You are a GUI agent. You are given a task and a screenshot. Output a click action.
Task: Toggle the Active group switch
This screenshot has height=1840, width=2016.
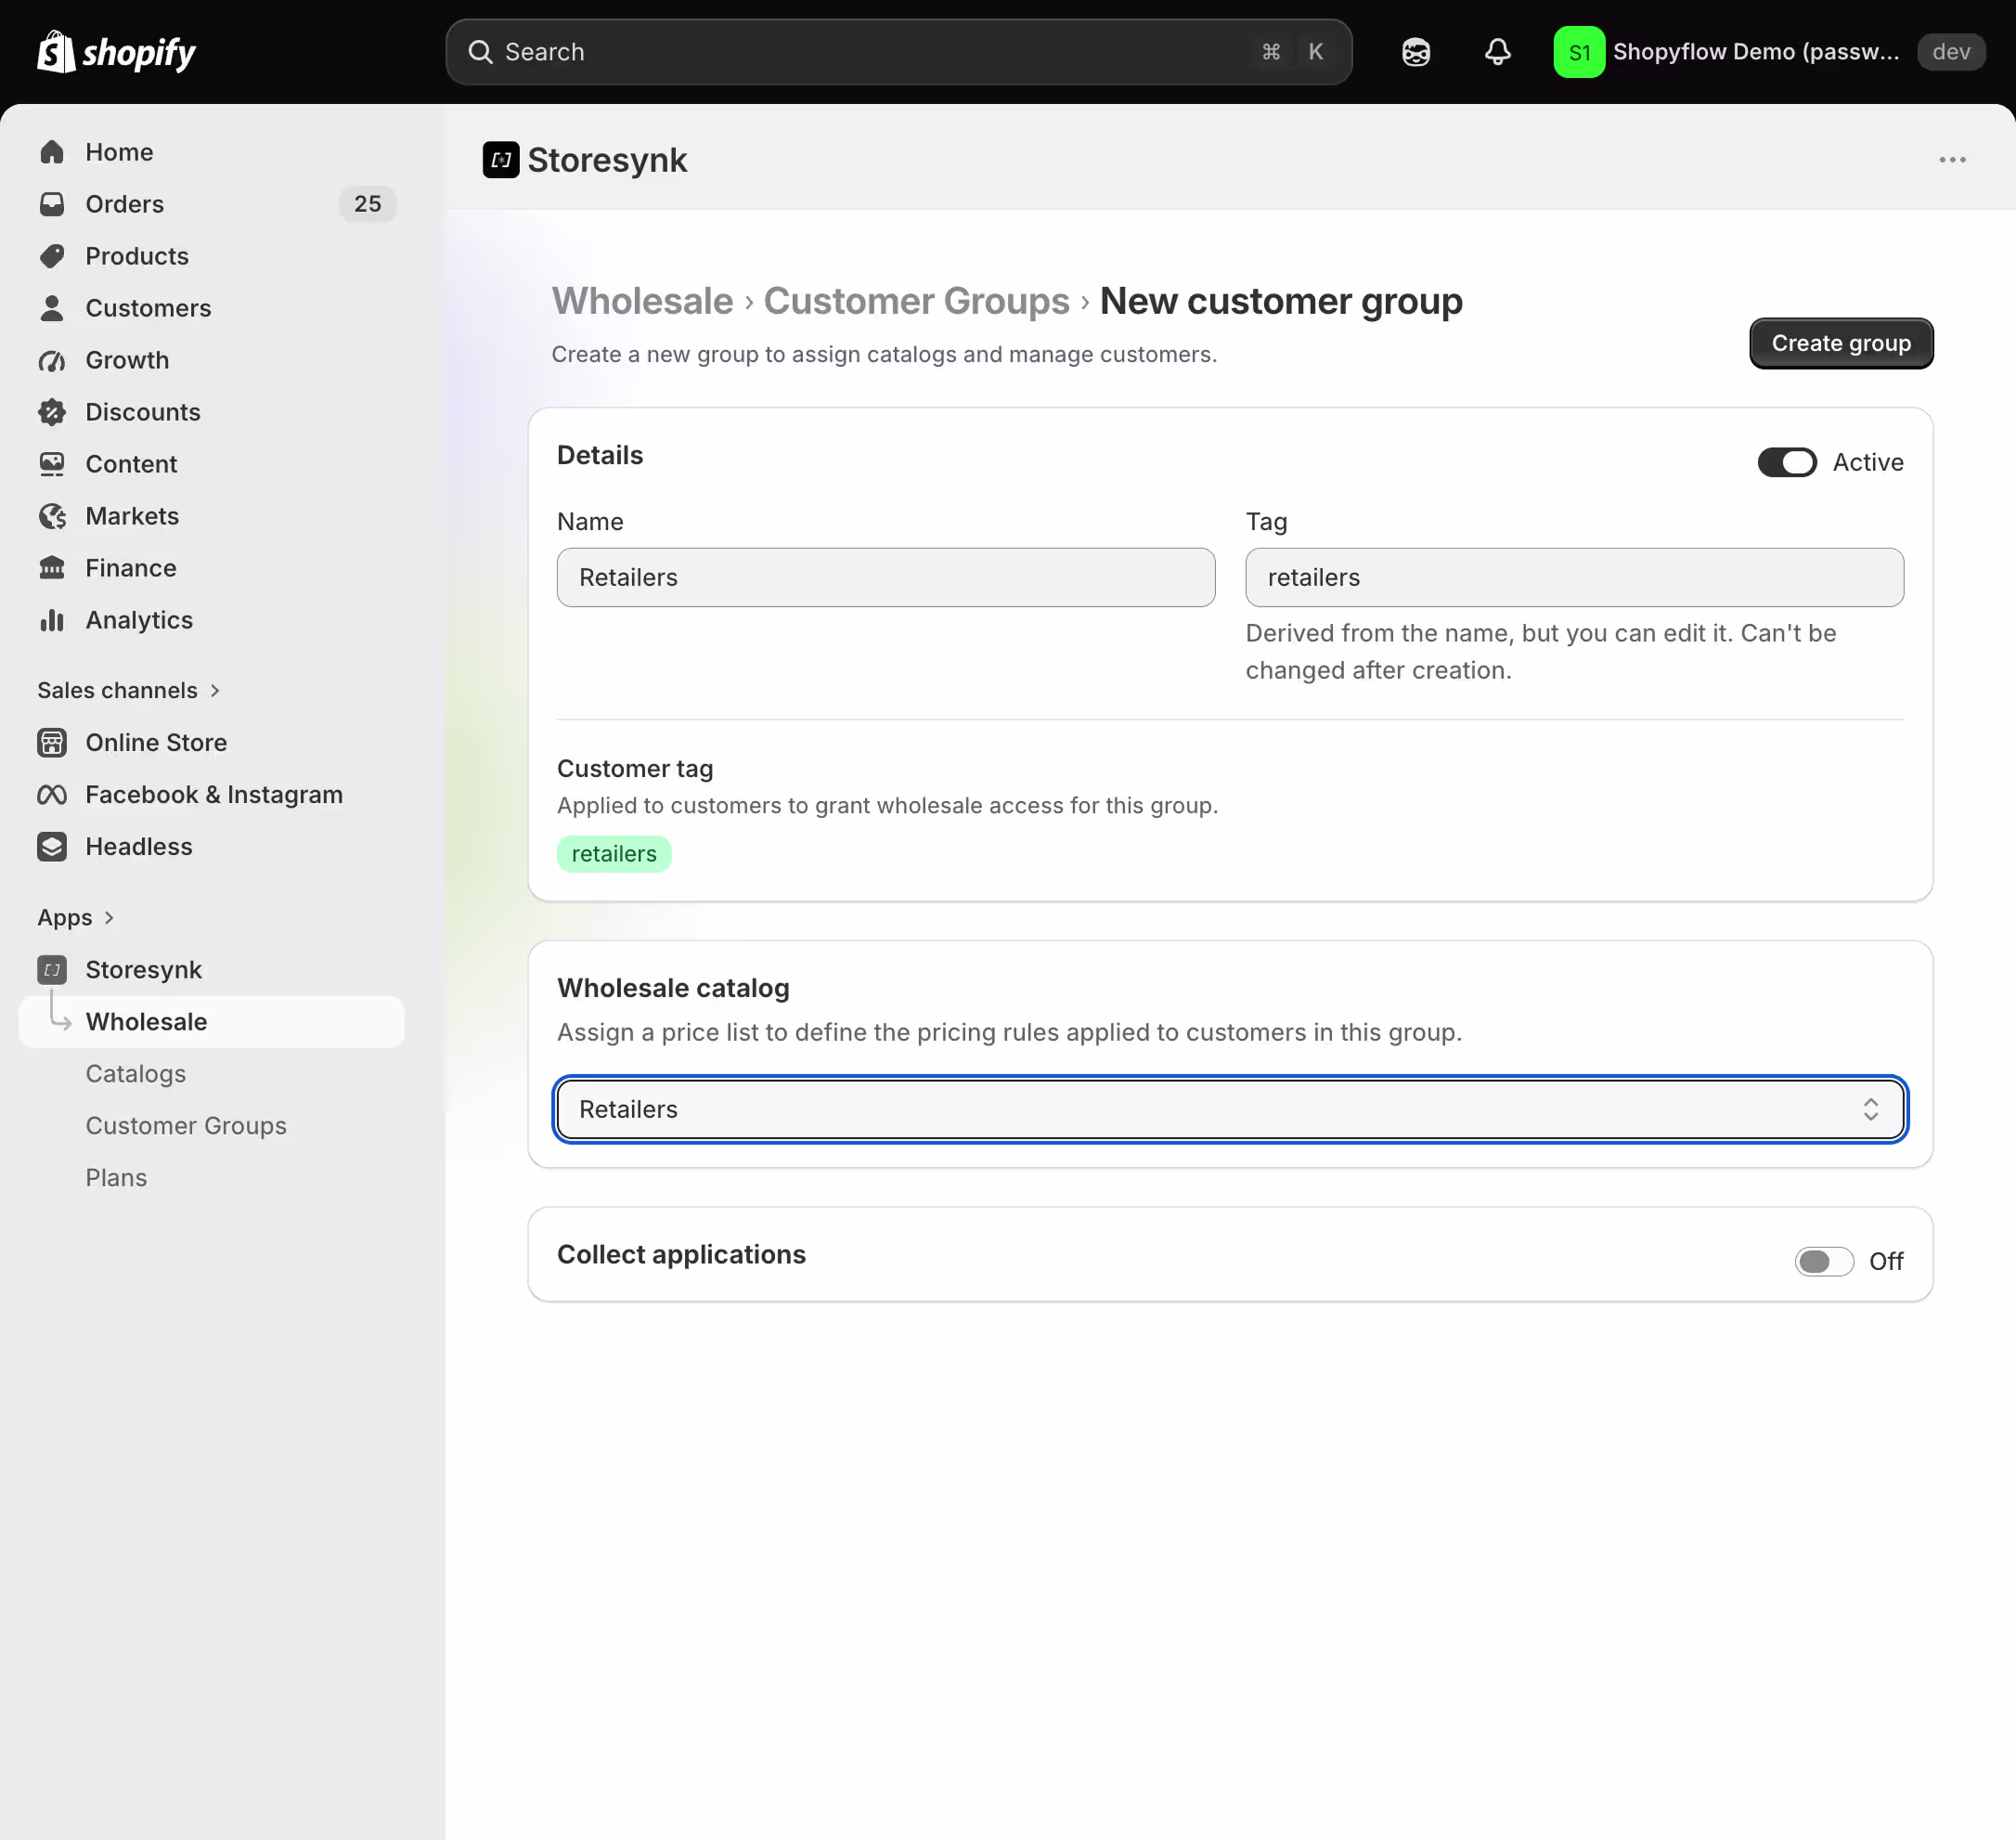pyautogui.click(x=1787, y=463)
